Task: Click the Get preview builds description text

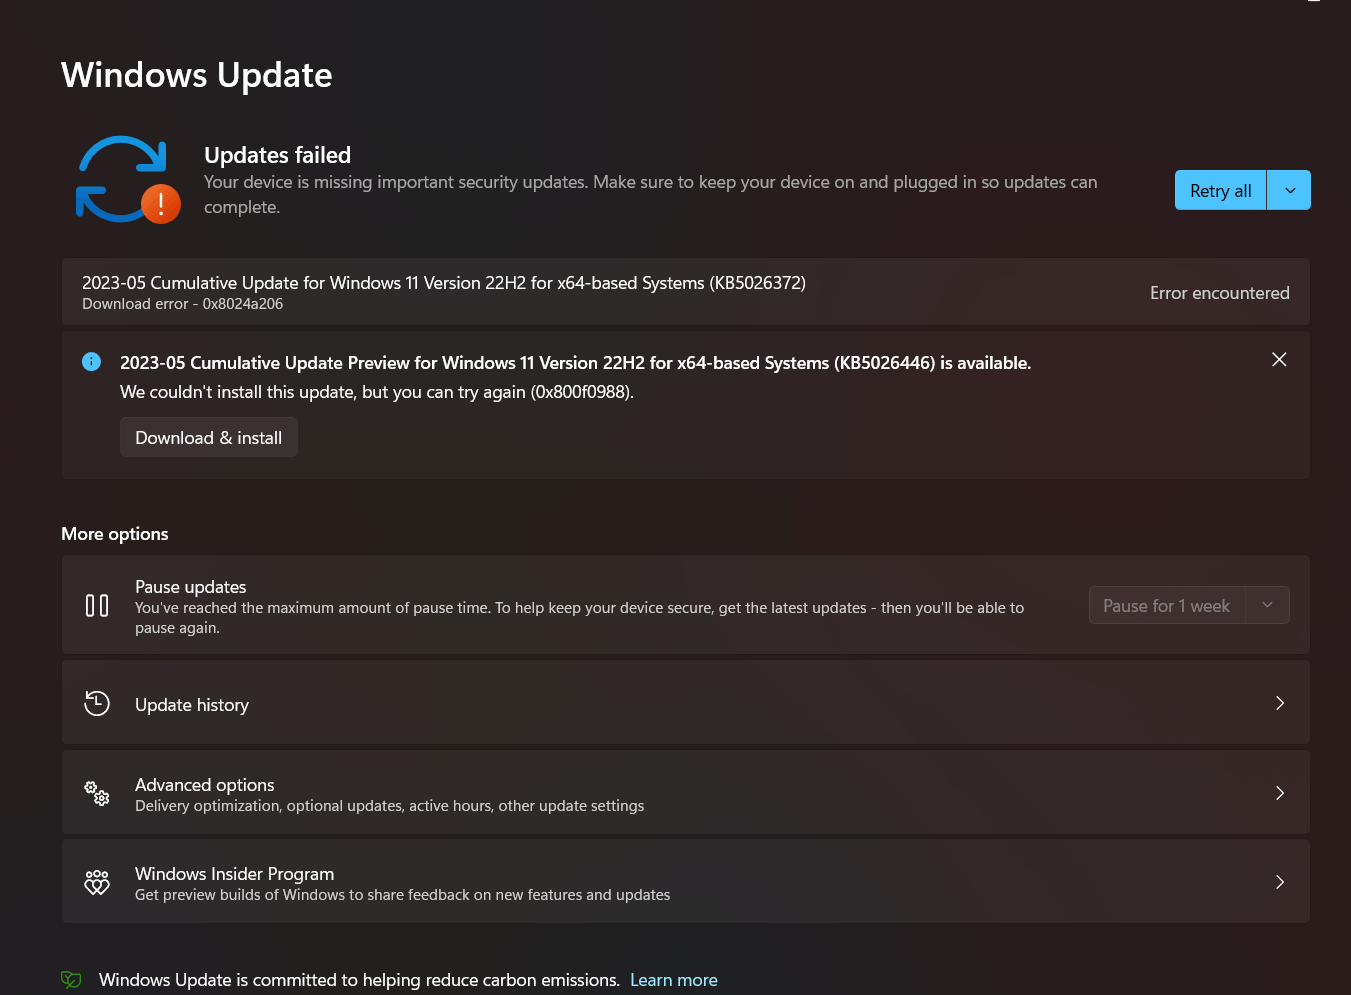Action: (403, 895)
